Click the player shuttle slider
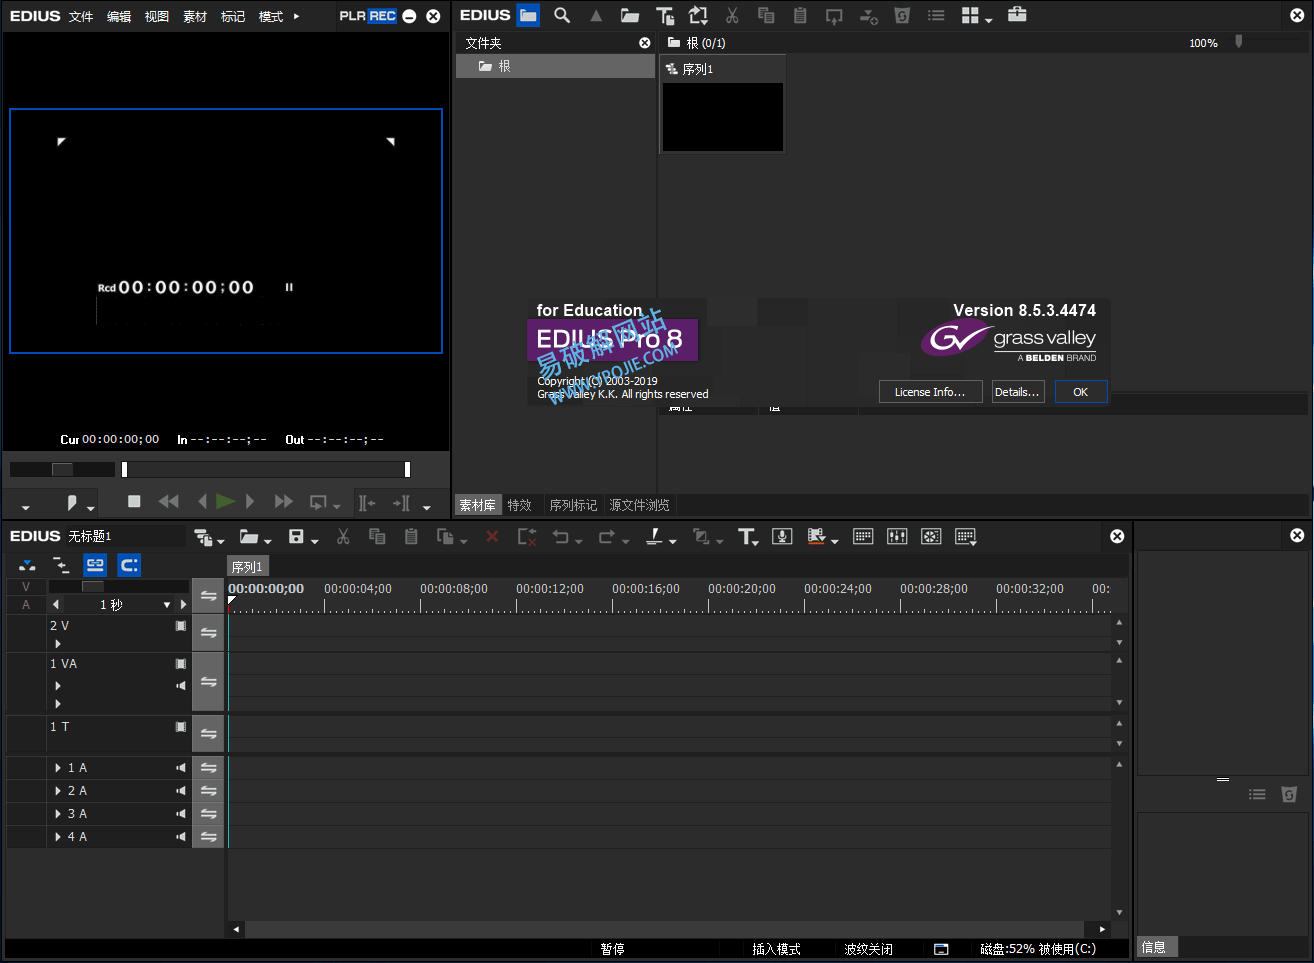This screenshot has height=963, width=1314. (x=62, y=469)
